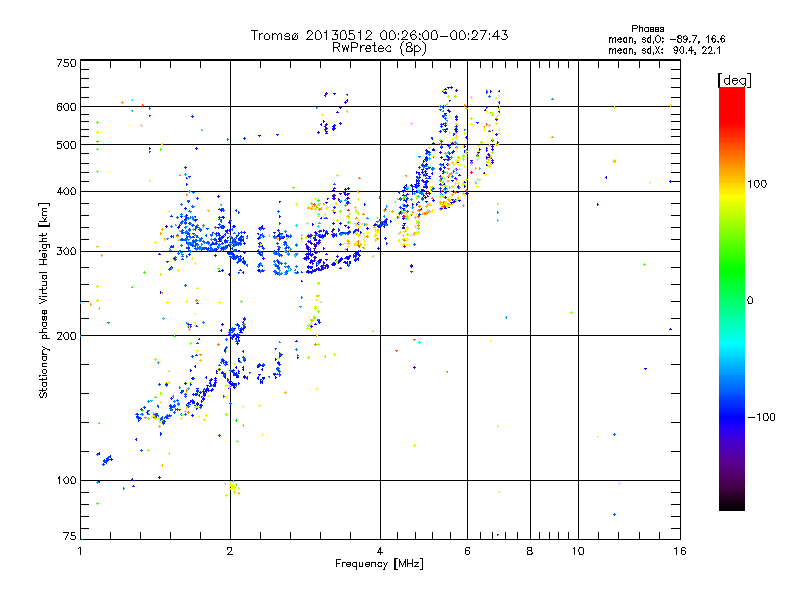This screenshot has height=600, width=800.
Task: Click the x-axis label '2'
Action: point(230,551)
